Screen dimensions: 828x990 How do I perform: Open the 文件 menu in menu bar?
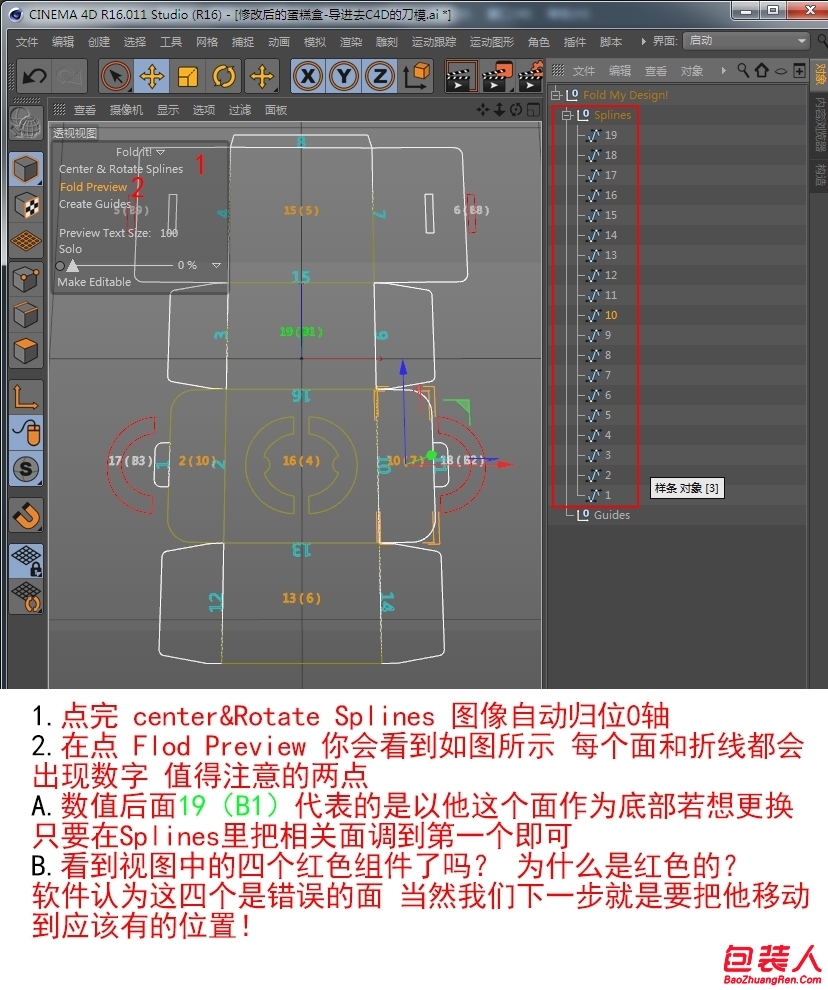pos(27,42)
